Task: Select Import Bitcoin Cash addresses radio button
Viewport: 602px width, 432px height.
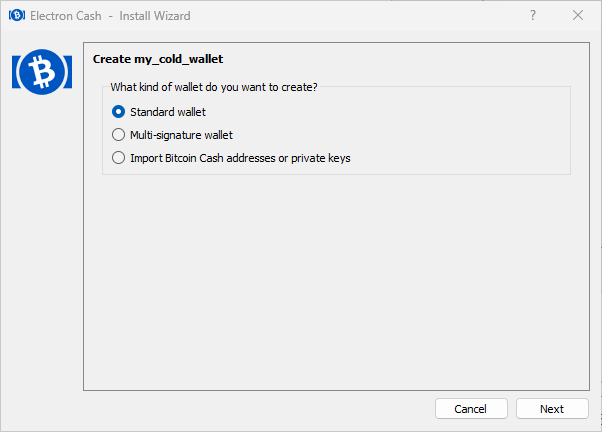Action: click(x=118, y=158)
